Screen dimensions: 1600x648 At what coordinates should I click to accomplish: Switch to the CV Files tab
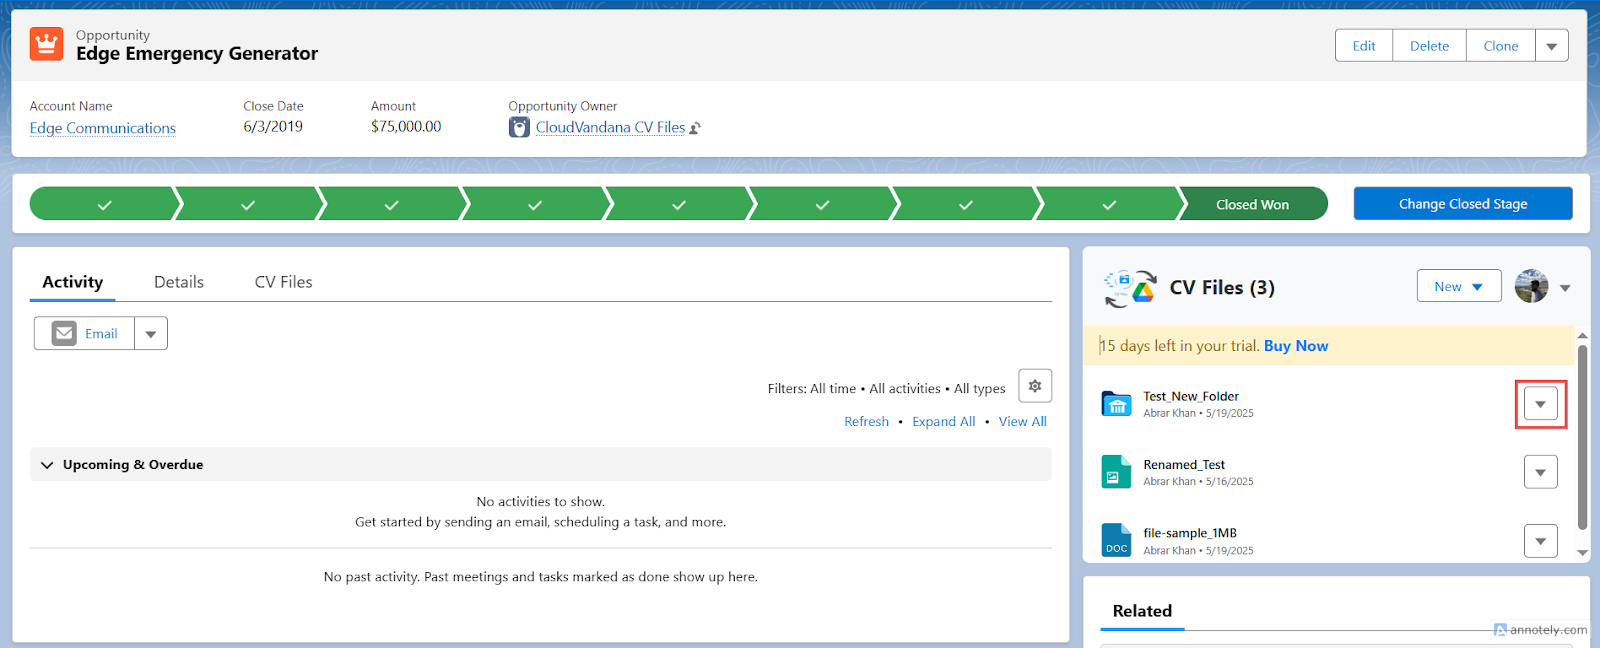click(x=284, y=282)
